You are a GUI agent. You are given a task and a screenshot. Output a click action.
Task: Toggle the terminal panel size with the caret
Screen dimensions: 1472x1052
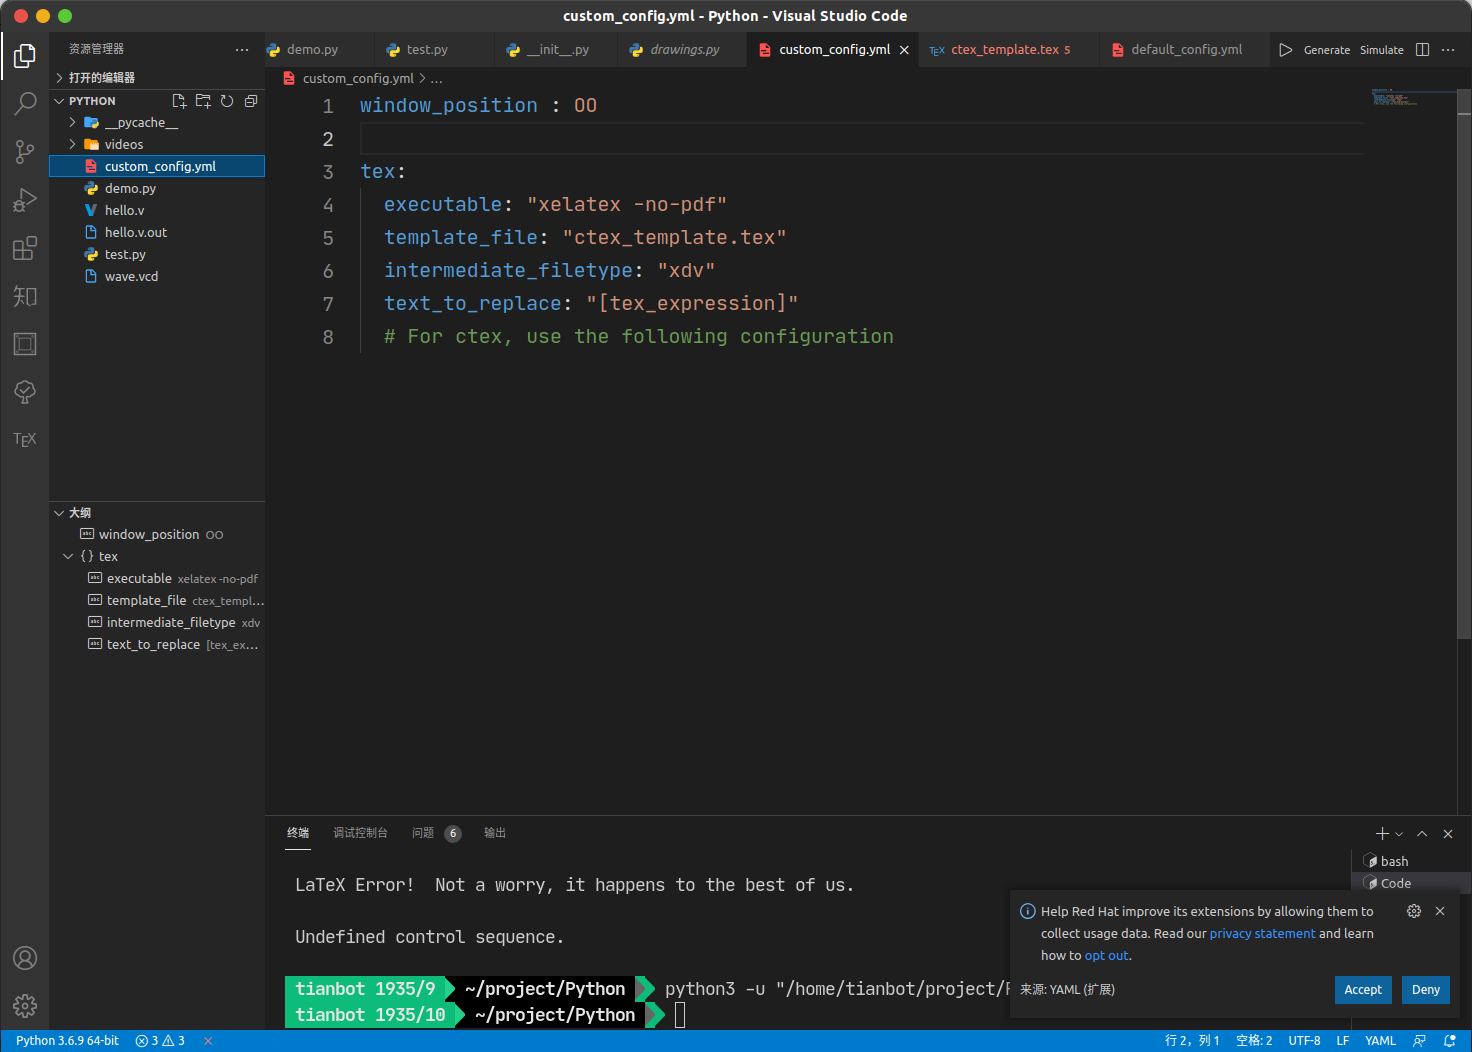(1422, 834)
